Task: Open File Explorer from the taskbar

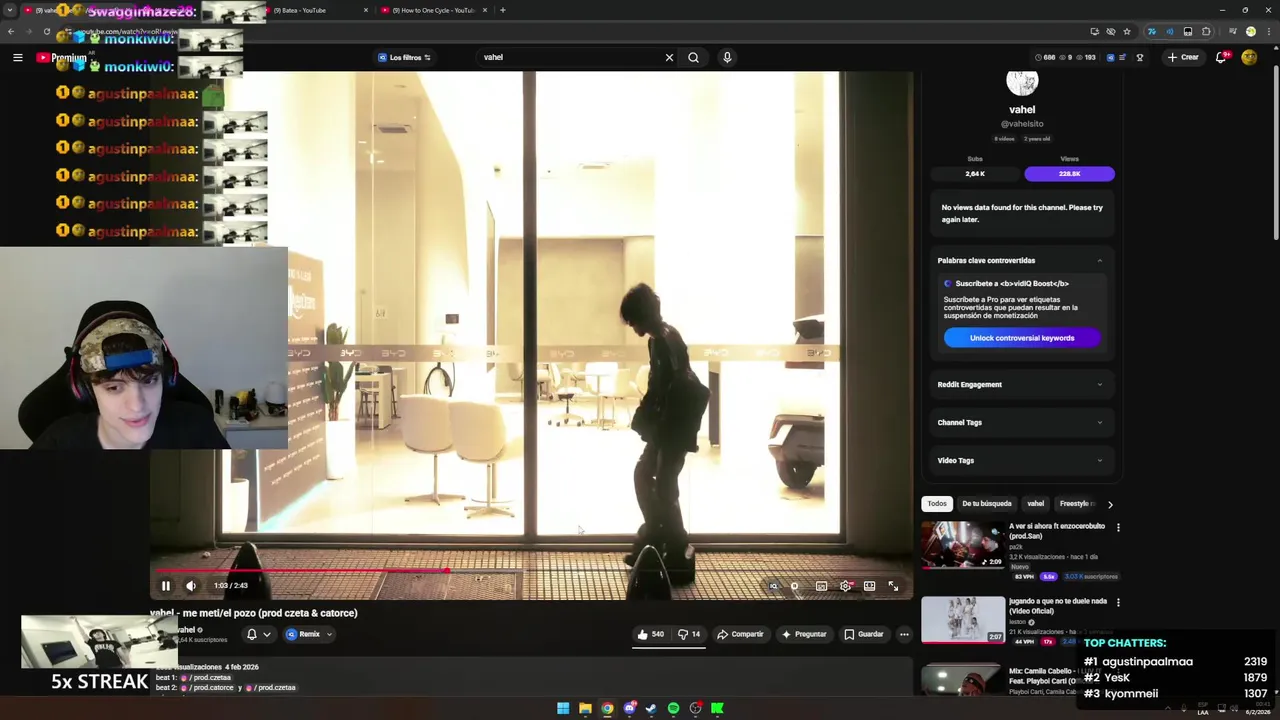Action: (585, 708)
